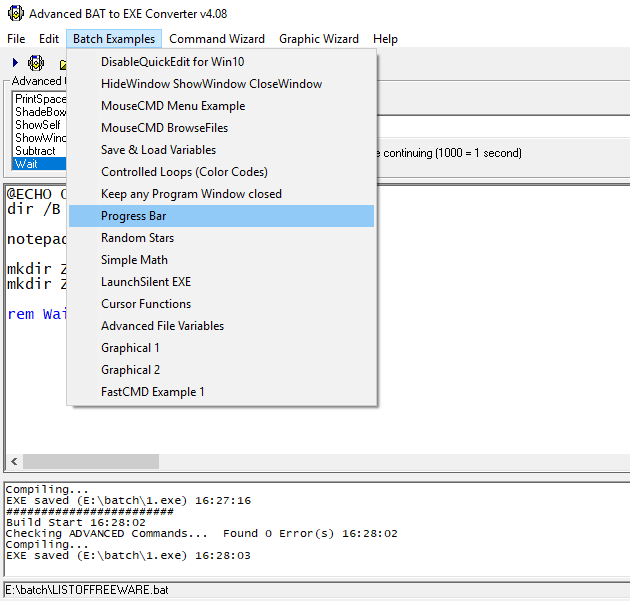Load the LaunchSilent EXE example
630x601 pixels.
(221, 282)
